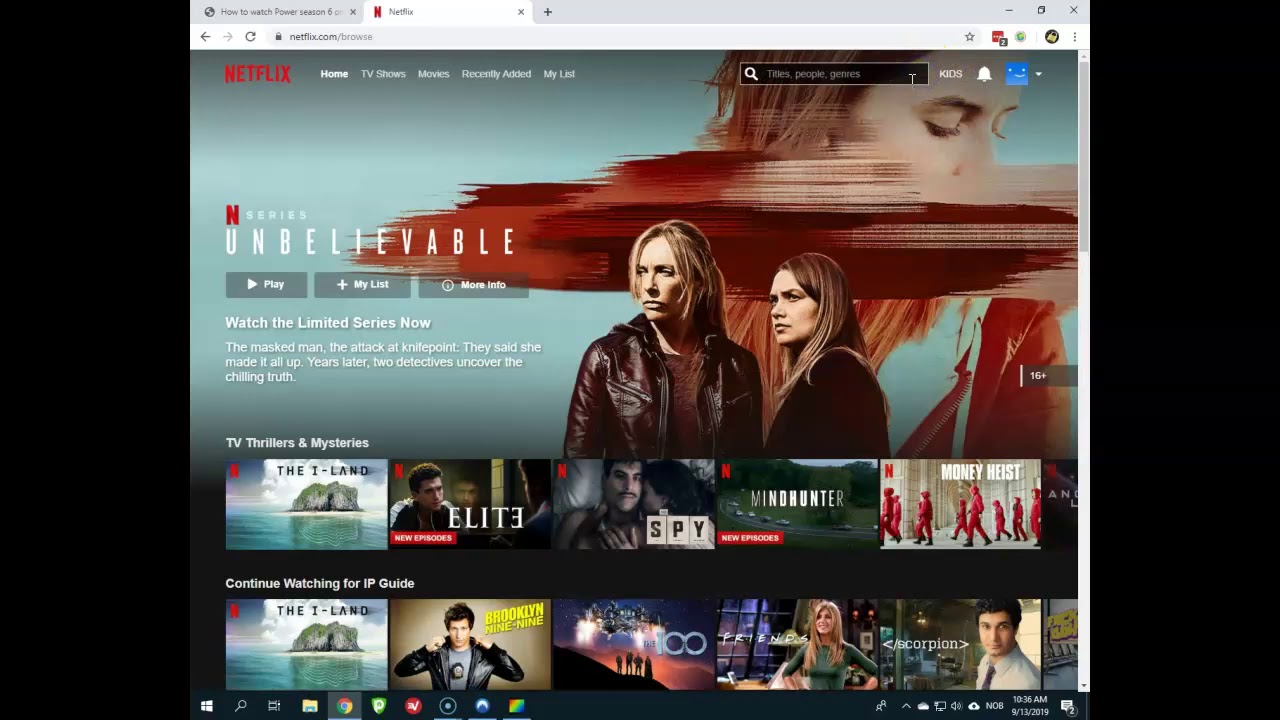
Task: Open Chrome's customize and control menu
Action: pos(1074,36)
